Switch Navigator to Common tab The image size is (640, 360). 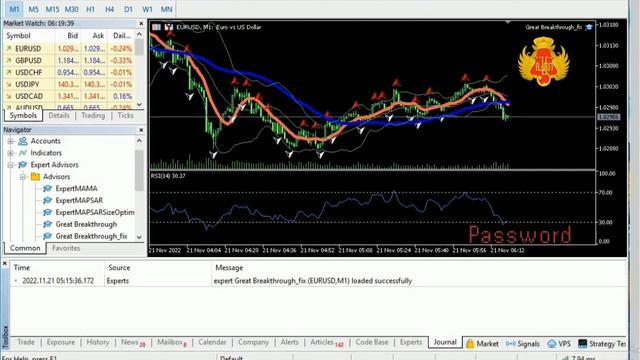pyautogui.click(x=25, y=248)
